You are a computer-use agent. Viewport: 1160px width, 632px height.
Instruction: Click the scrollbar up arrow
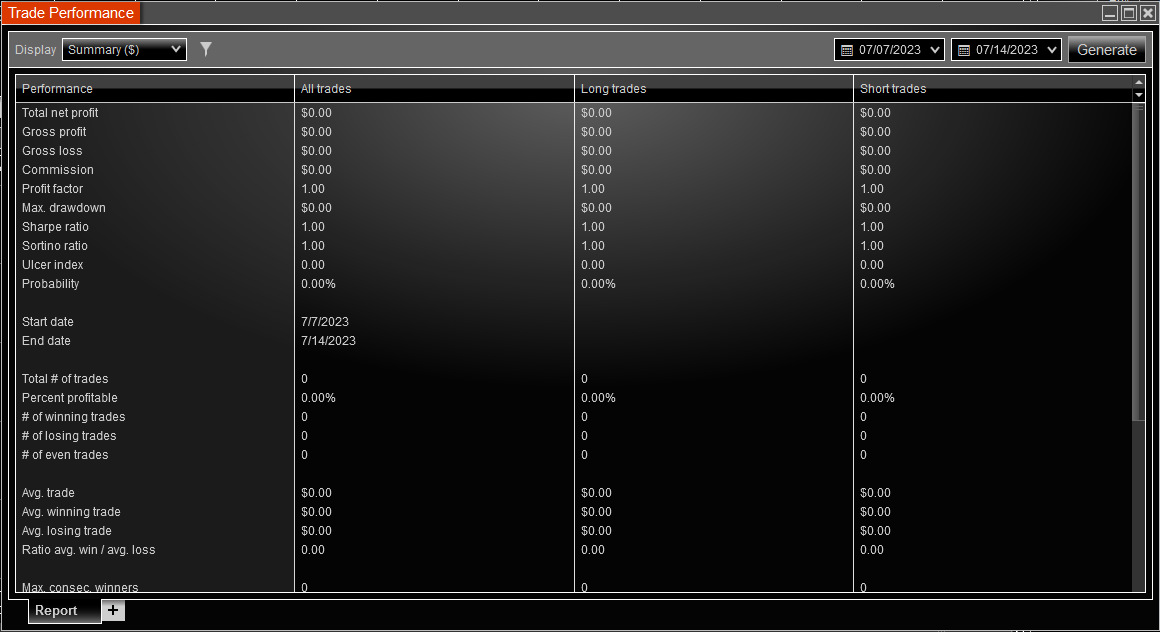pos(1139,81)
